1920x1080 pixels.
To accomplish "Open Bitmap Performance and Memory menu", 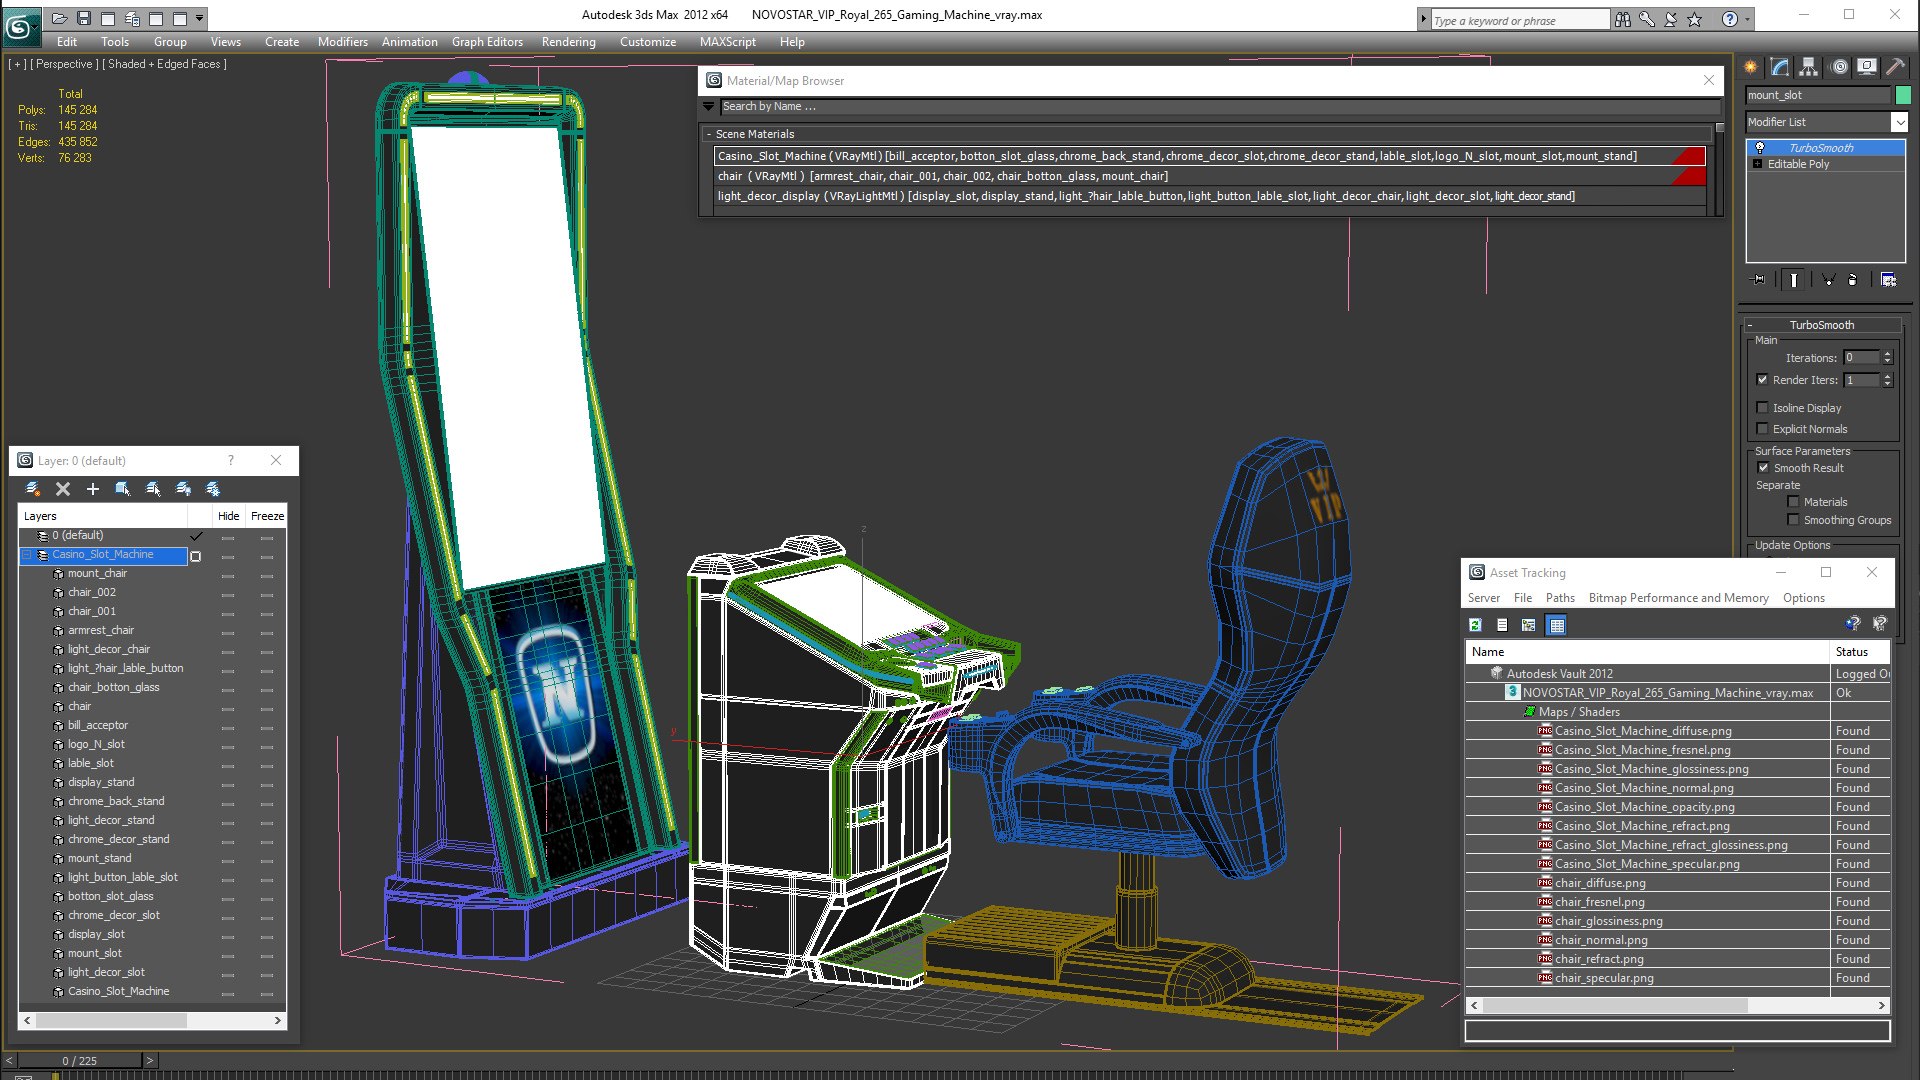I will 1678,598.
